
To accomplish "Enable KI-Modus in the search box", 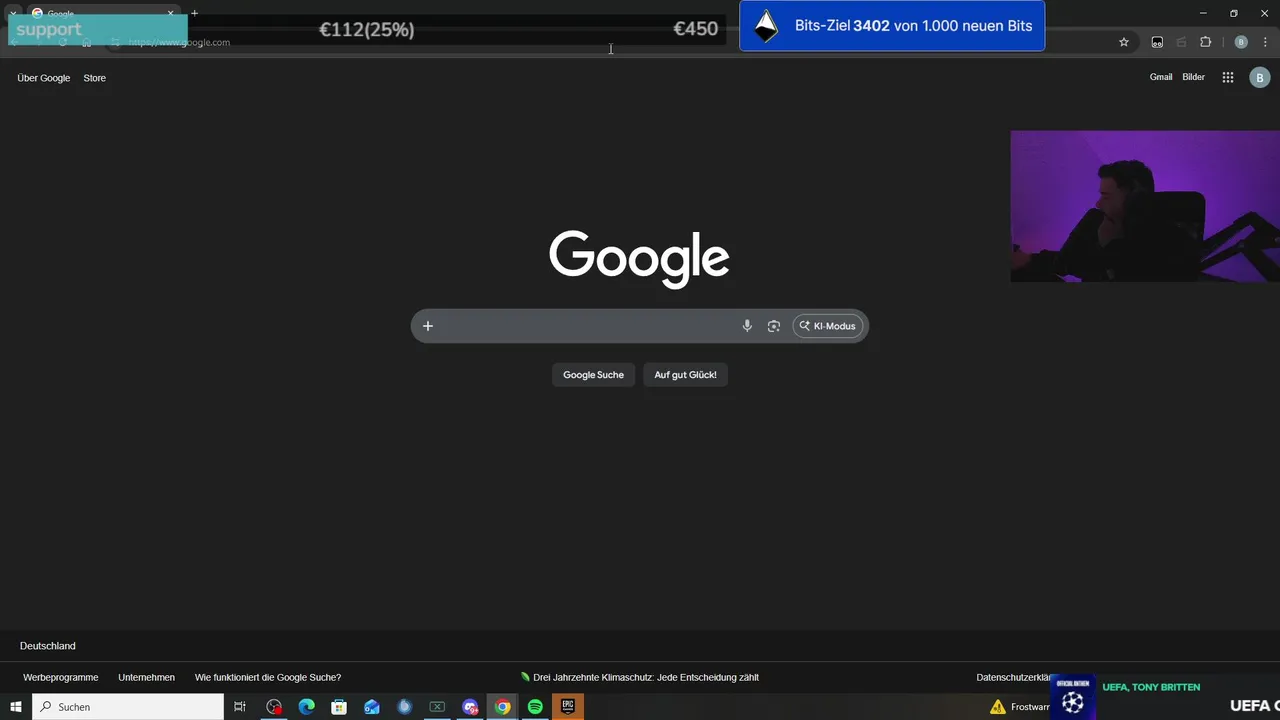I will coord(828,326).
